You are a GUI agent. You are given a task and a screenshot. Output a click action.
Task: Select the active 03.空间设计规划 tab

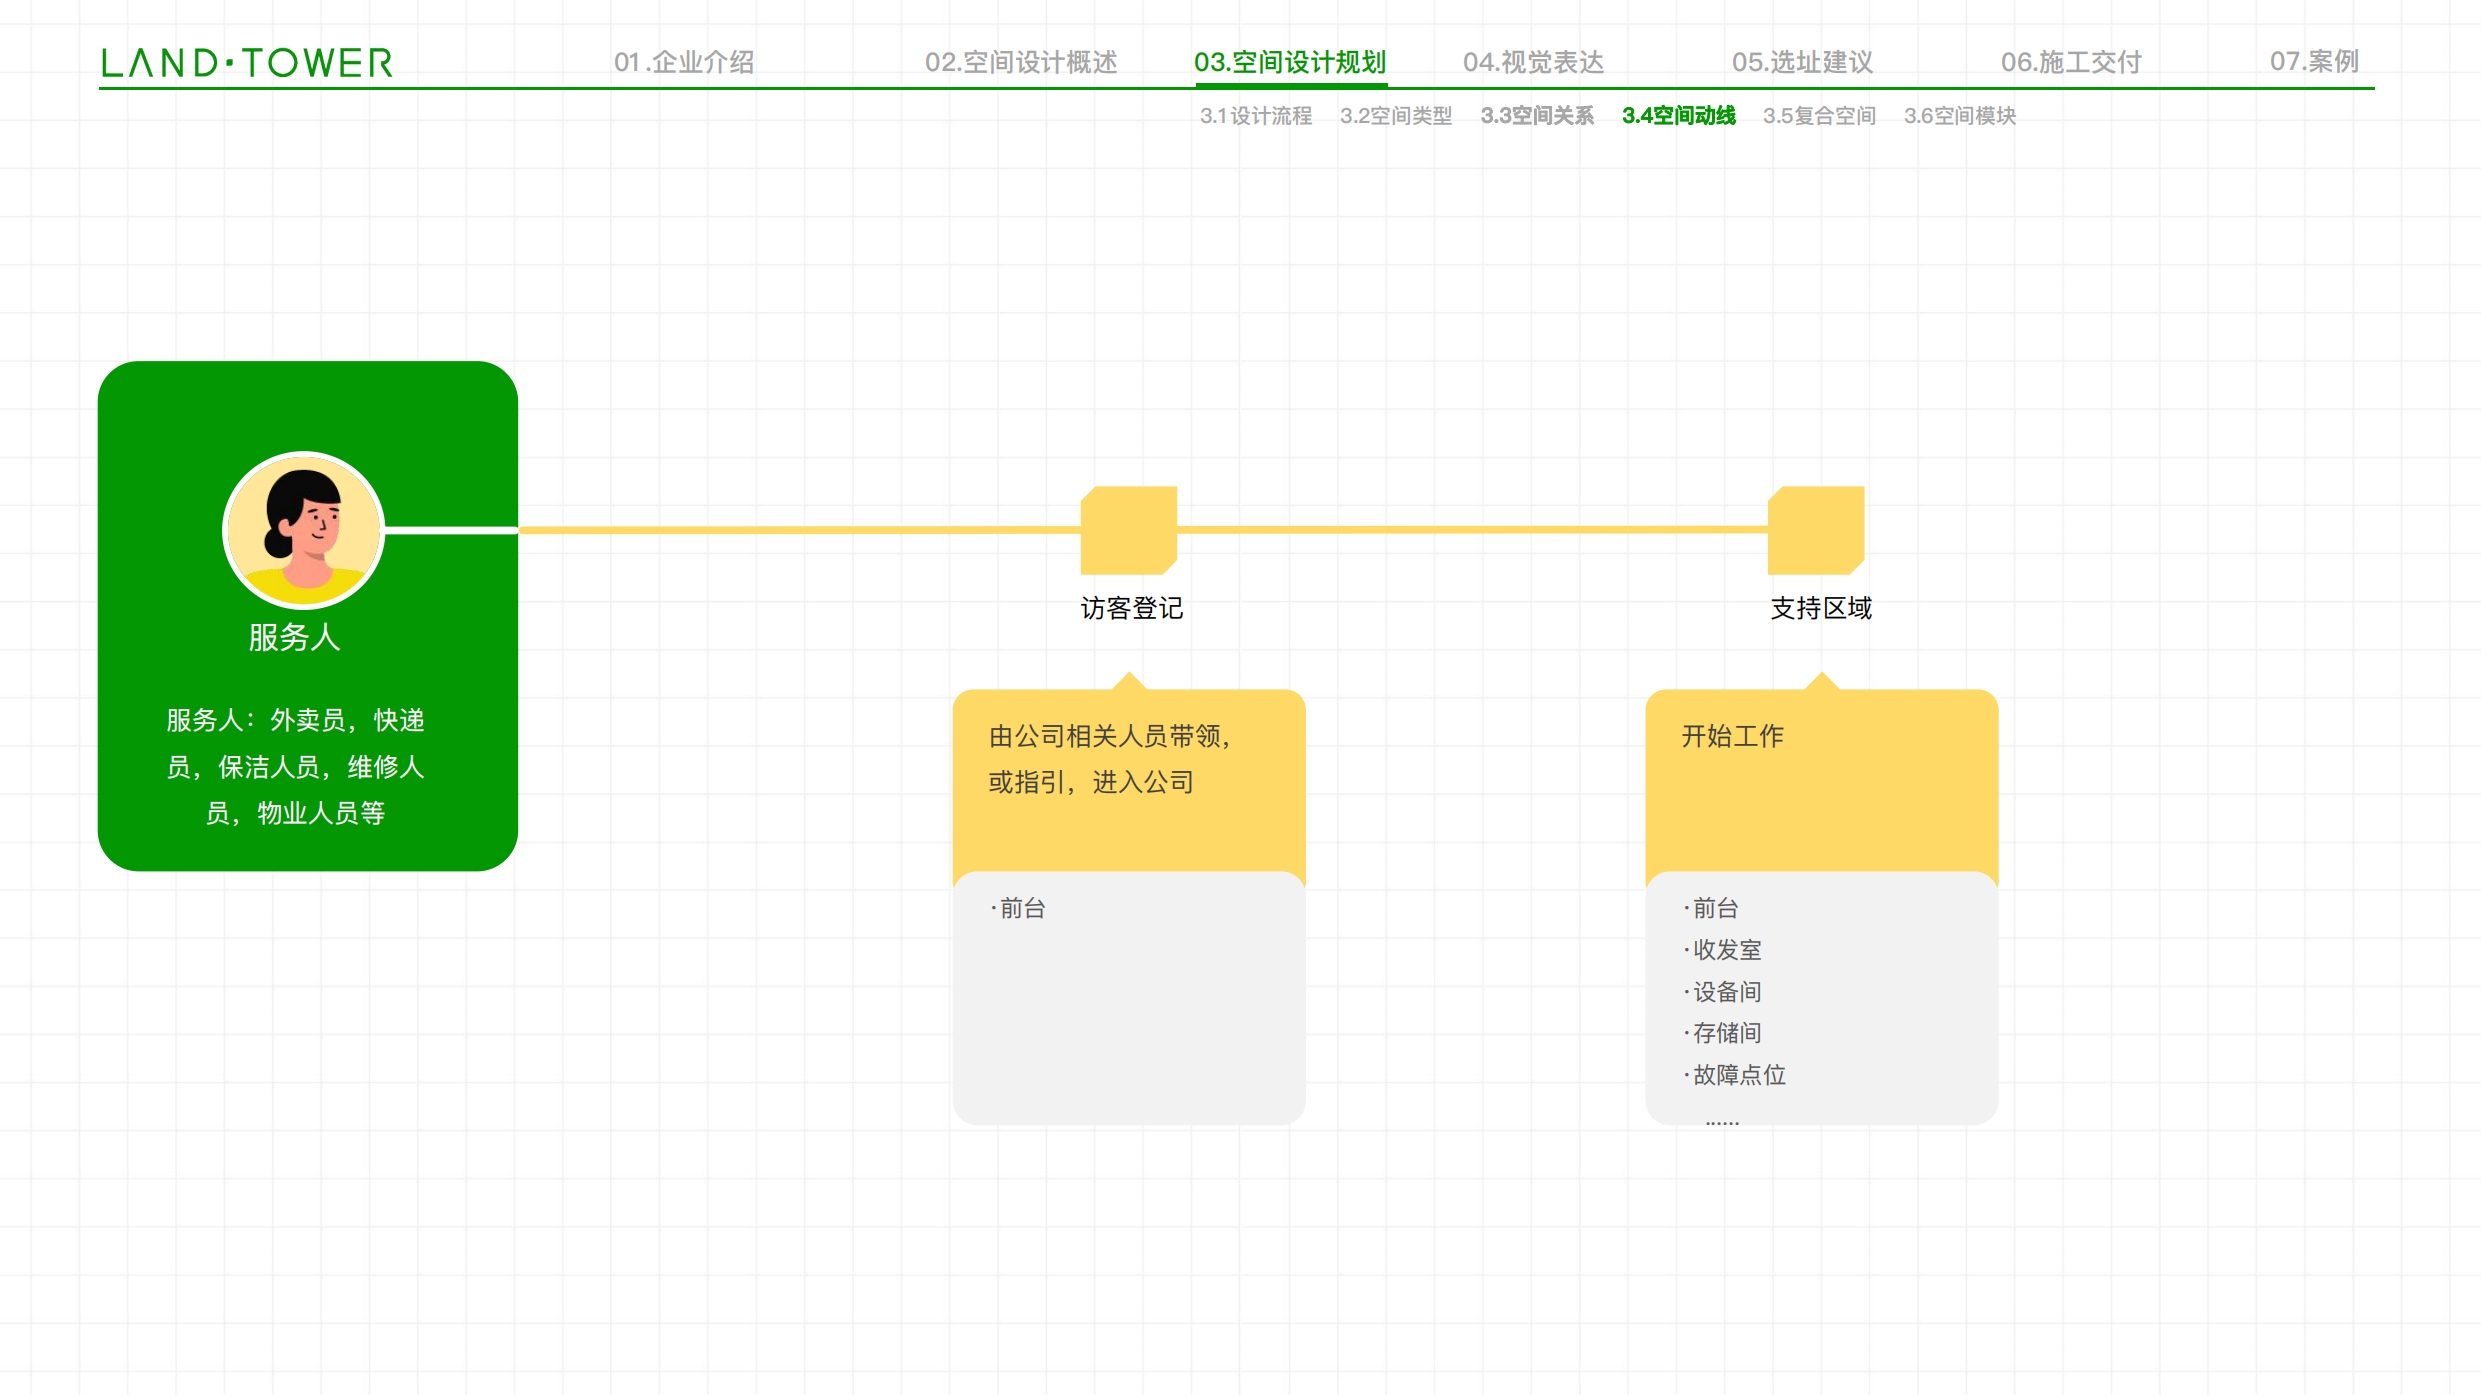pyautogui.click(x=1290, y=62)
